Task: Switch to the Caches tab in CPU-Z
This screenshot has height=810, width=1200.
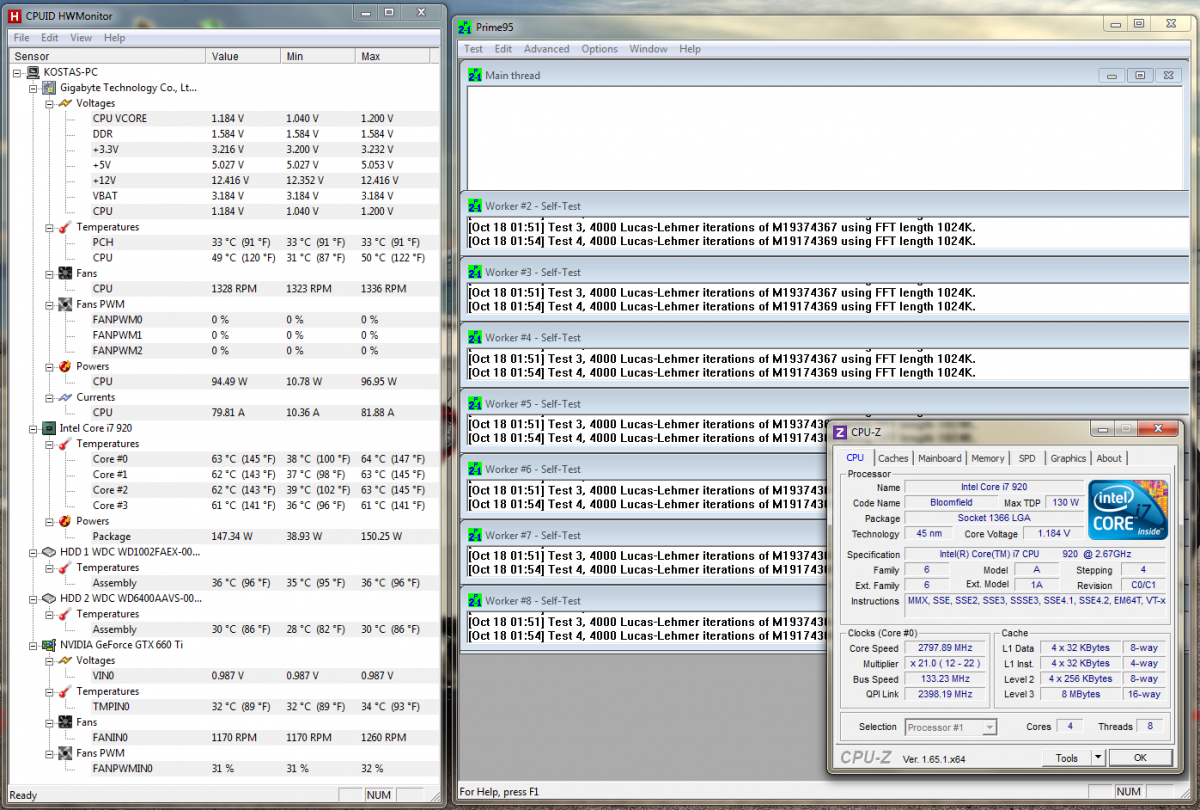Action: [893, 458]
